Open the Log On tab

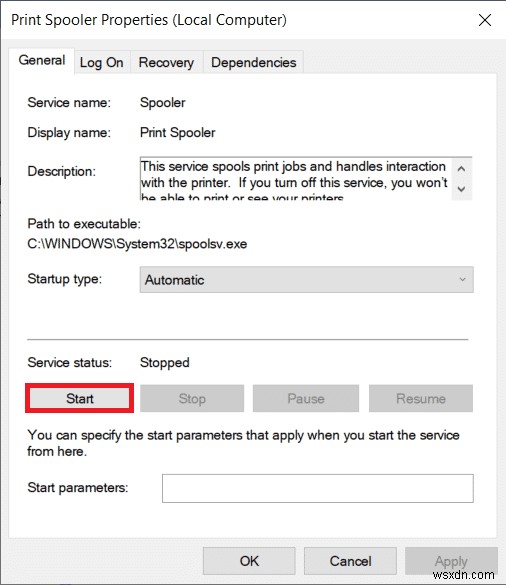pos(101,62)
